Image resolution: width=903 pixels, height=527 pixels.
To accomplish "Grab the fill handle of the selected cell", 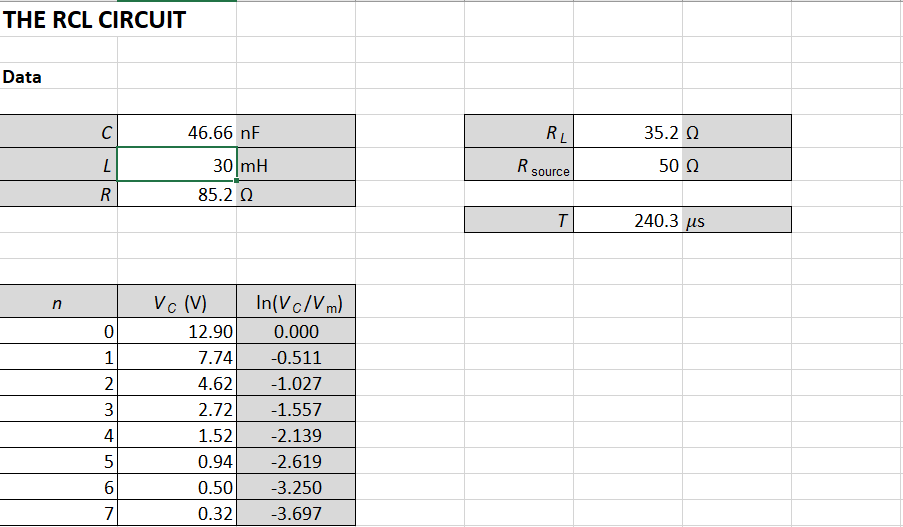I will tap(237, 180).
